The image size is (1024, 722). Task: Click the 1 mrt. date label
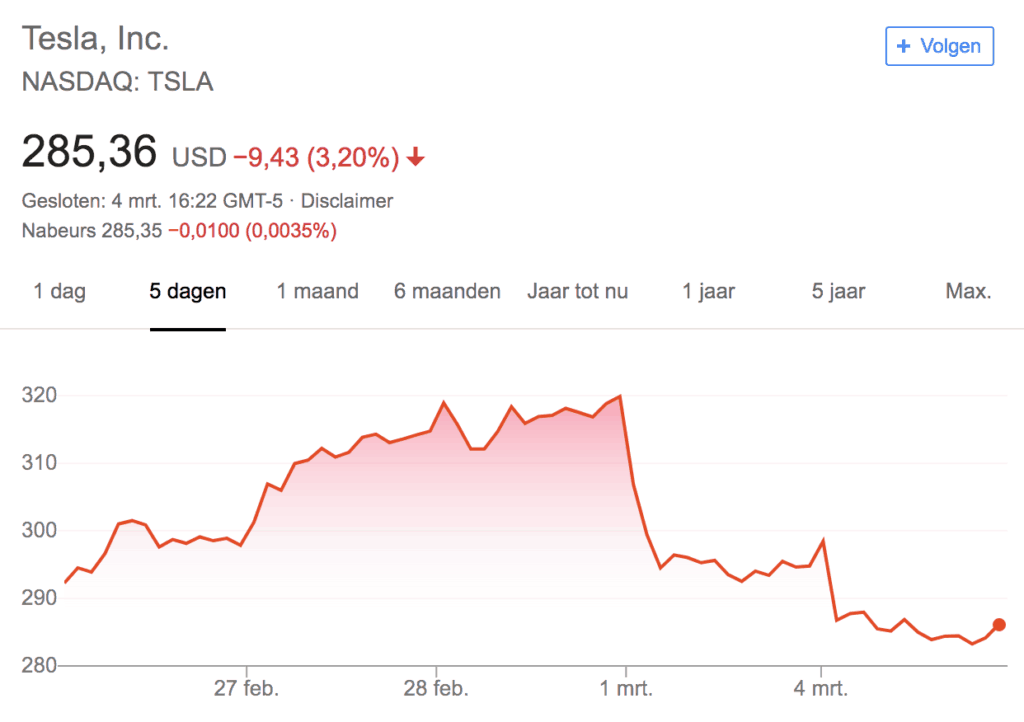[x=626, y=690]
